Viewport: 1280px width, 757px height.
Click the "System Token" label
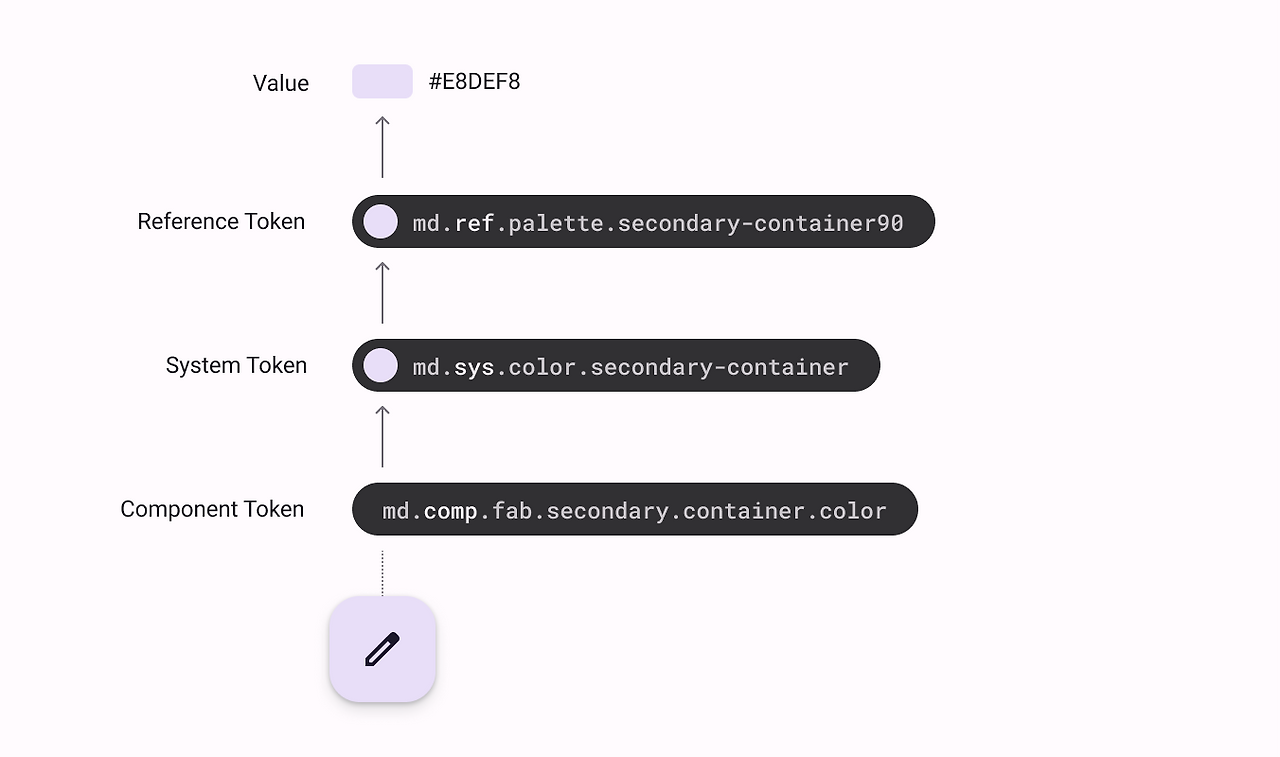(x=236, y=365)
